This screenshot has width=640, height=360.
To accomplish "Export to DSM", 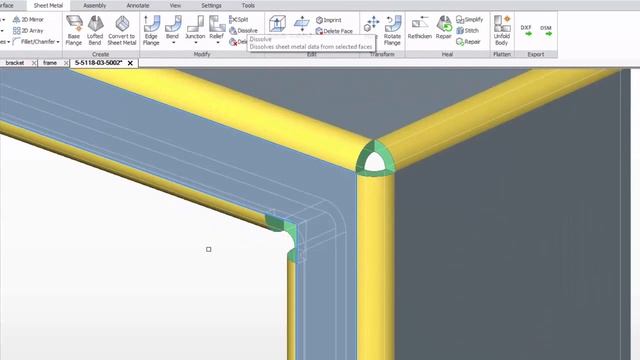I will point(546,31).
